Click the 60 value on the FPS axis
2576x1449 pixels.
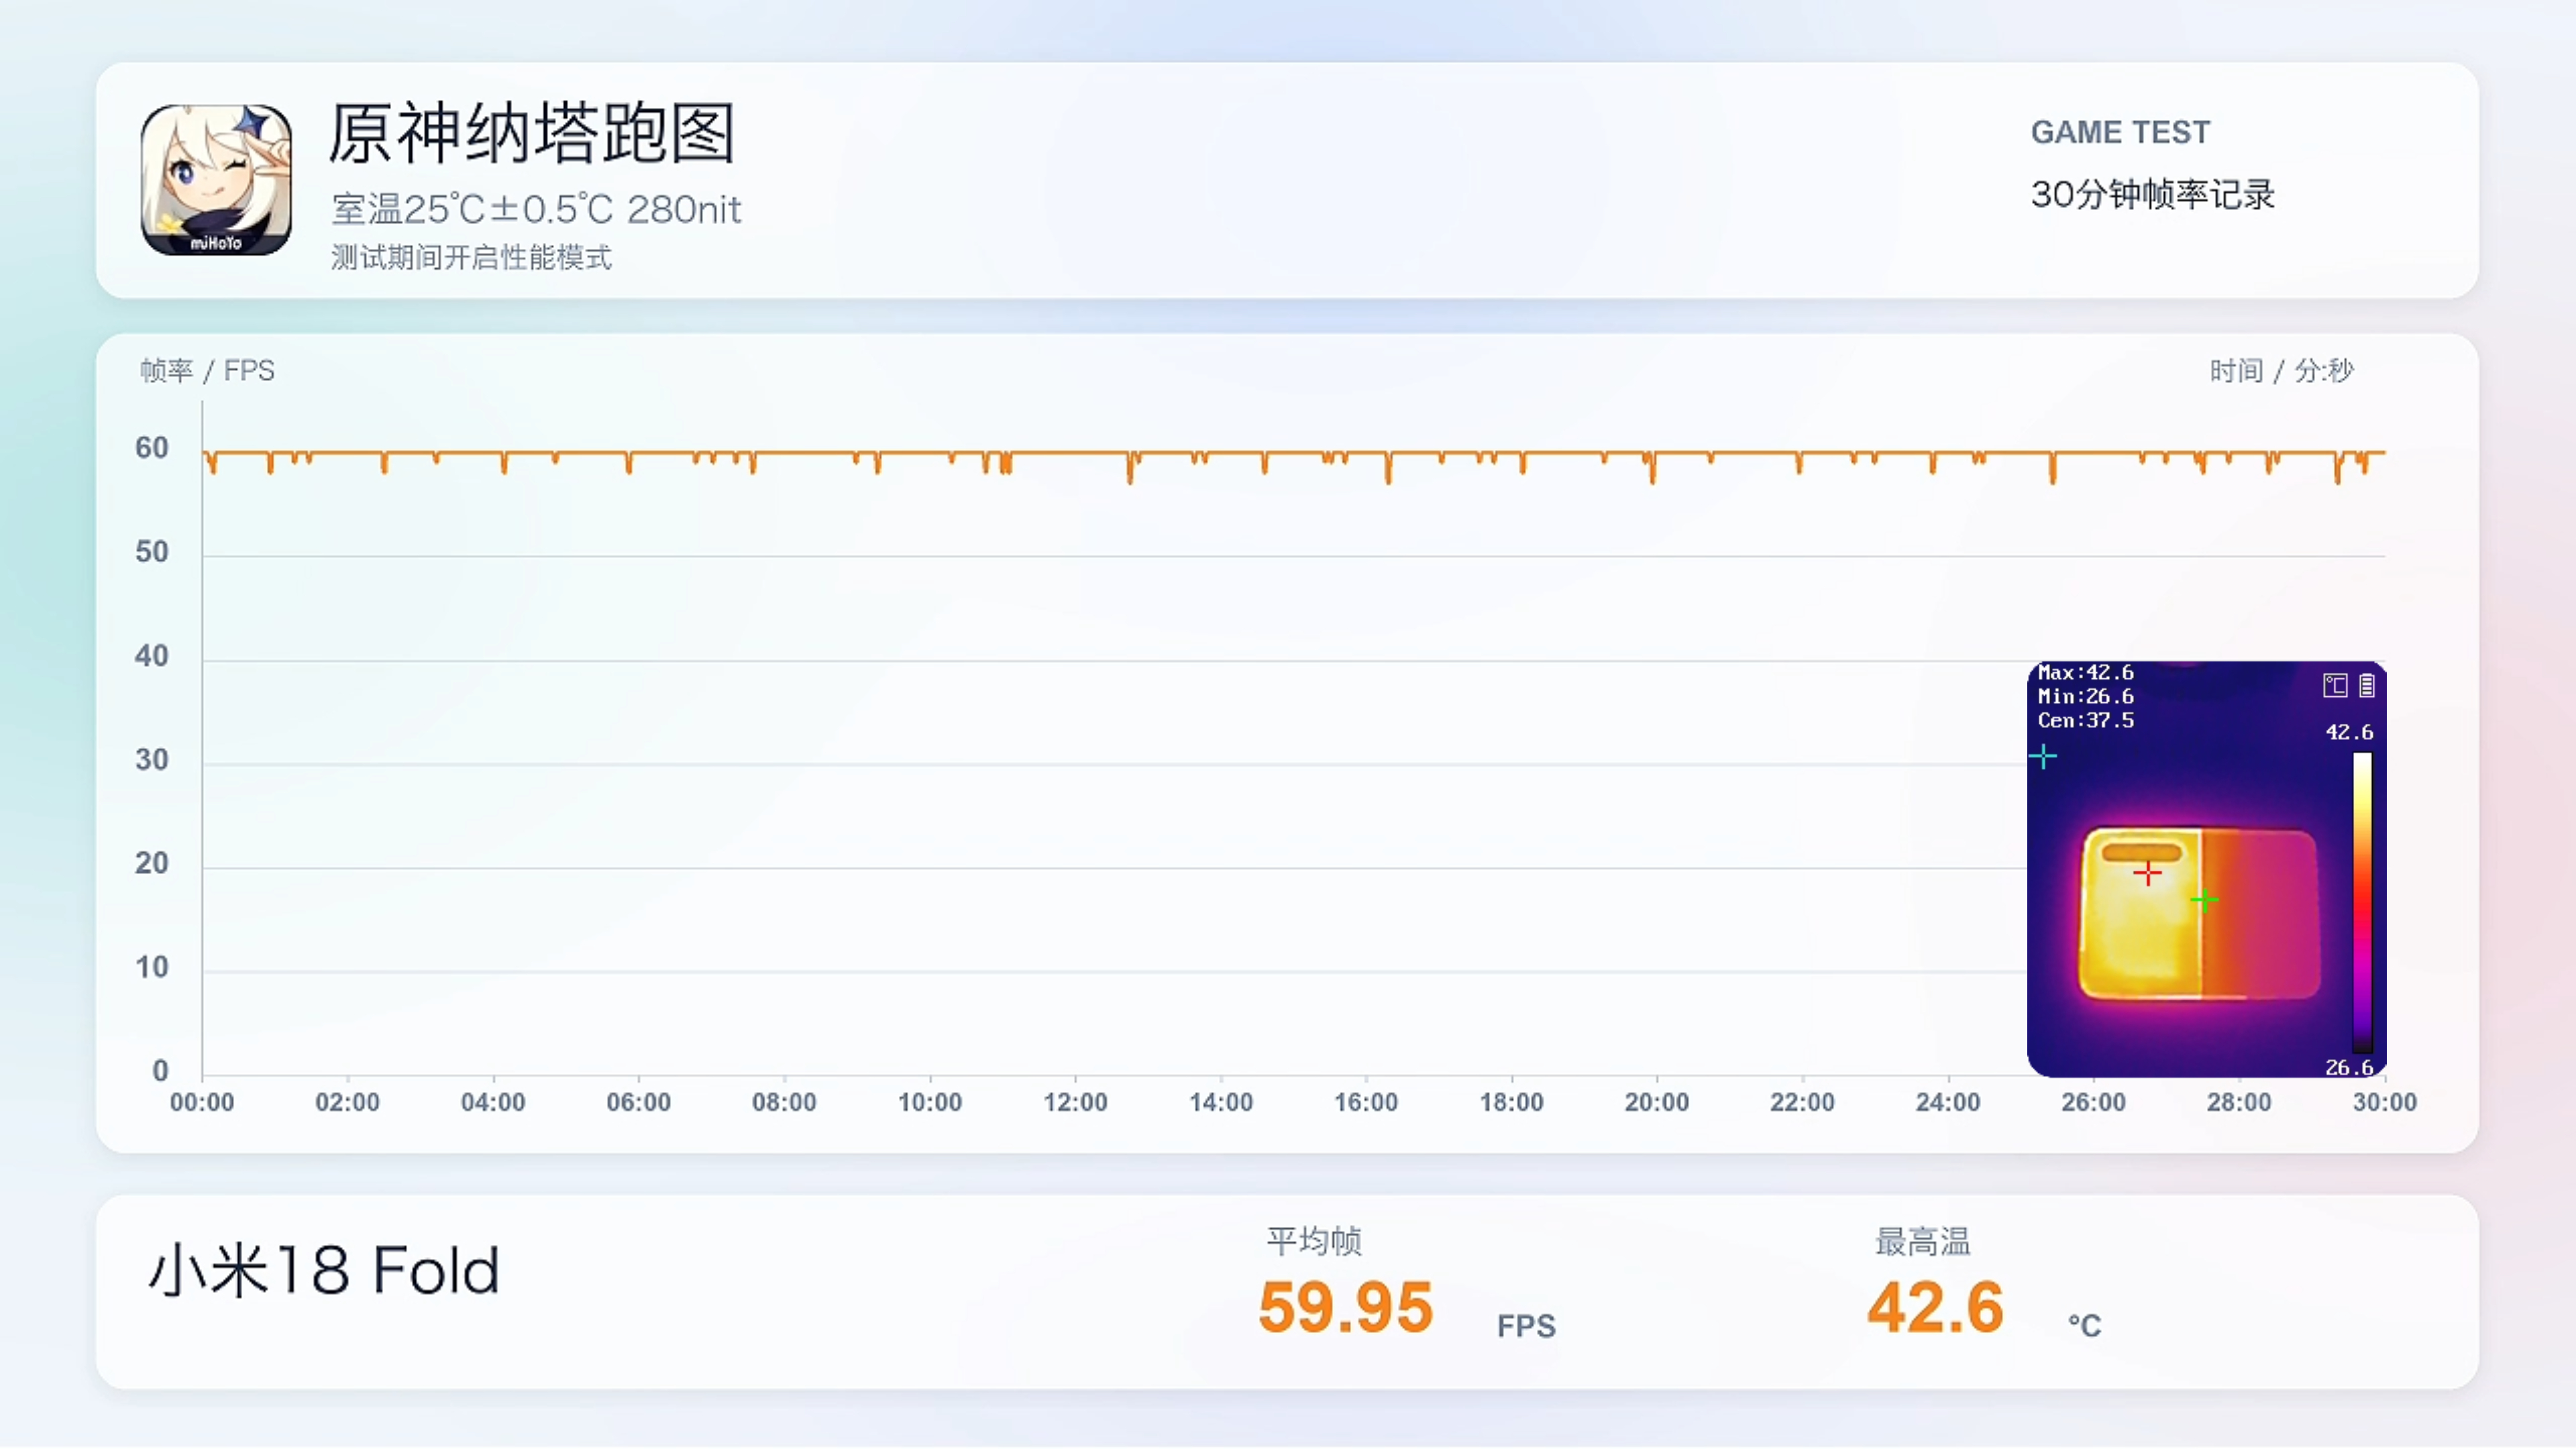click(x=152, y=448)
